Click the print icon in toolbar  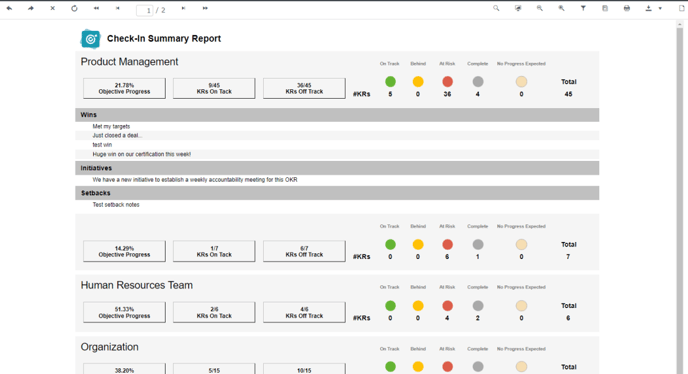(x=627, y=8)
